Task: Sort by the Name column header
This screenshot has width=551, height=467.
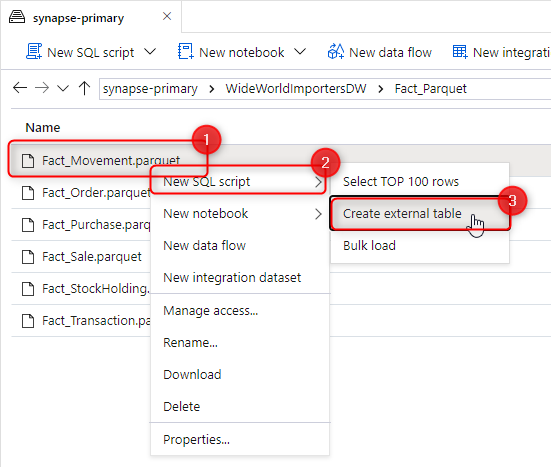Action: click(x=43, y=128)
